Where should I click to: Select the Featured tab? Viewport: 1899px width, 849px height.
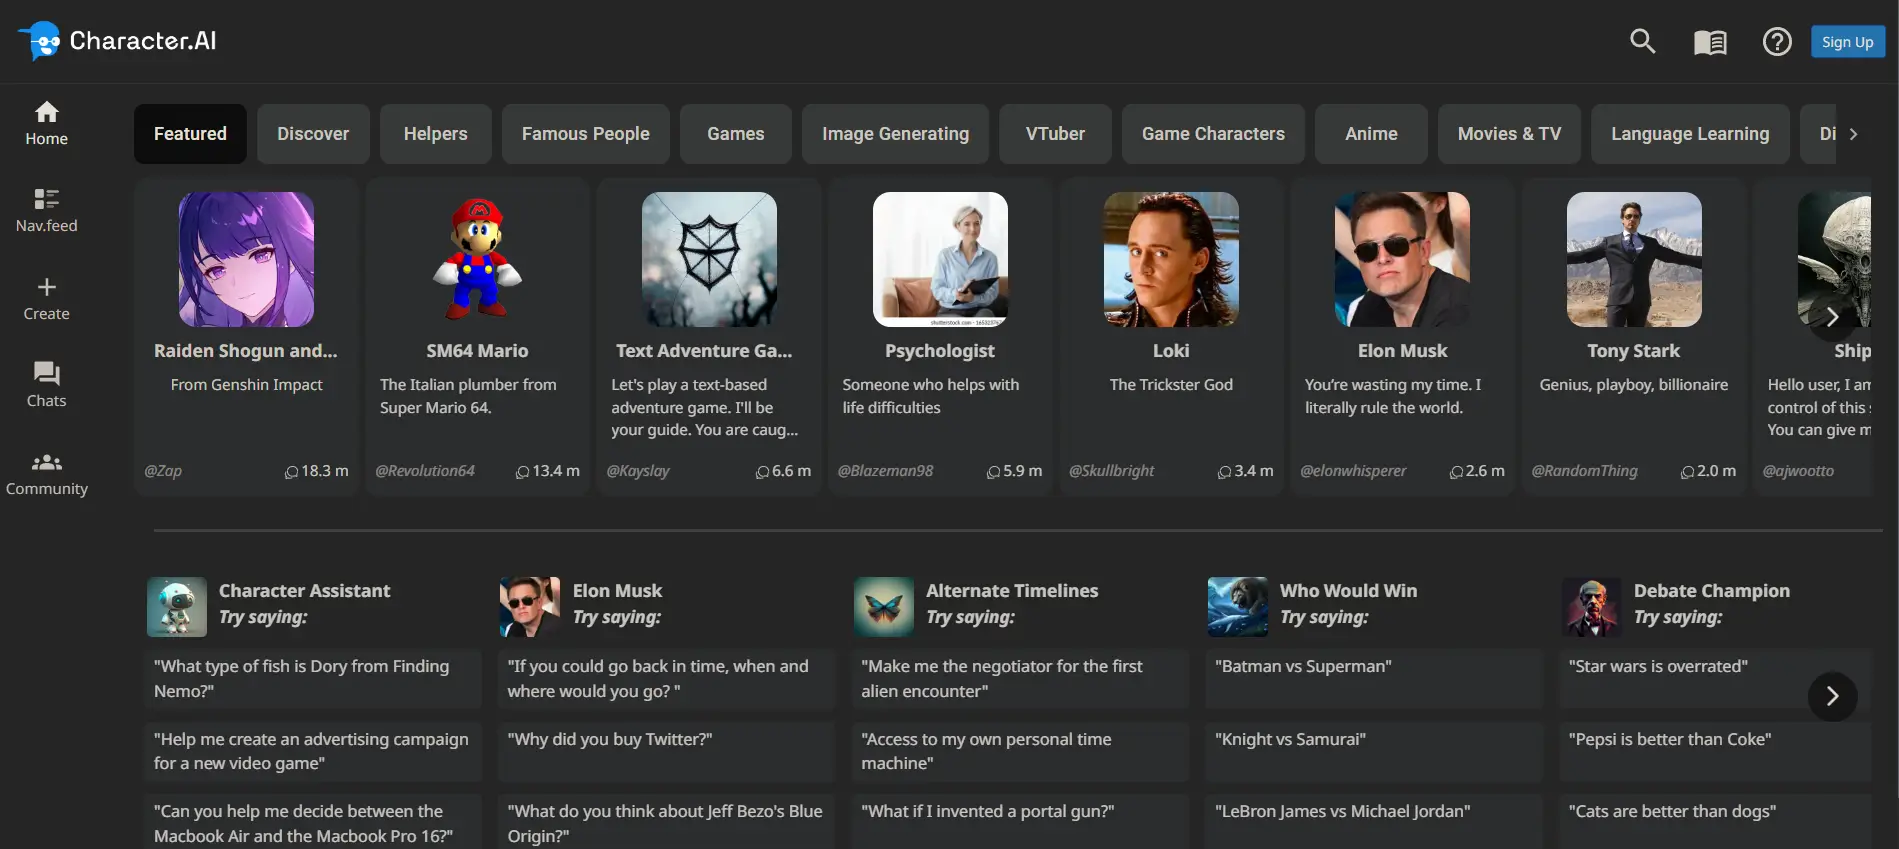(190, 134)
